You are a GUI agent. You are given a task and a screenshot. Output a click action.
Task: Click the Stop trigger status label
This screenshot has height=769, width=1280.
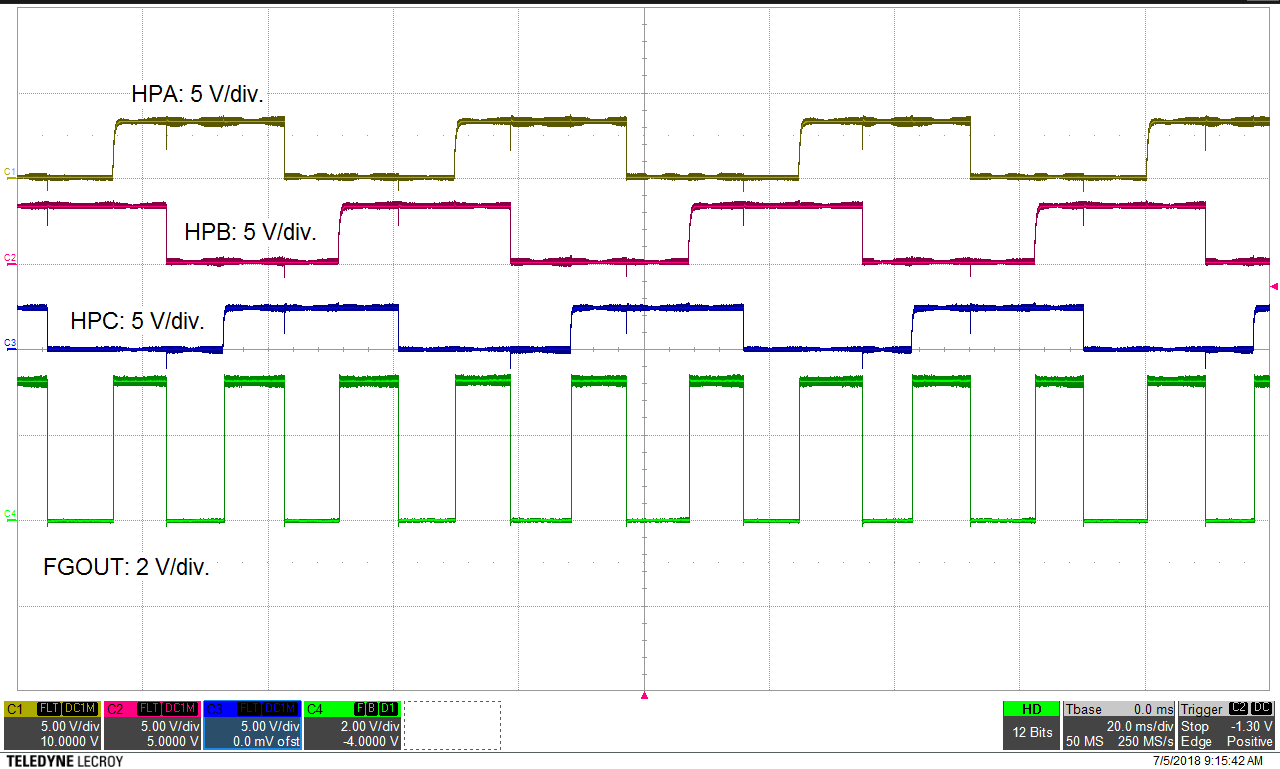(1195, 726)
